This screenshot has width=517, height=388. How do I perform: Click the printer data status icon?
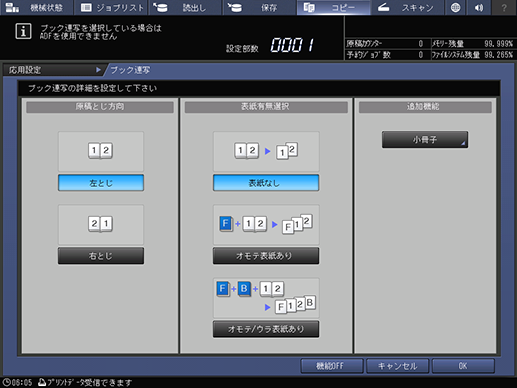(x=42, y=382)
